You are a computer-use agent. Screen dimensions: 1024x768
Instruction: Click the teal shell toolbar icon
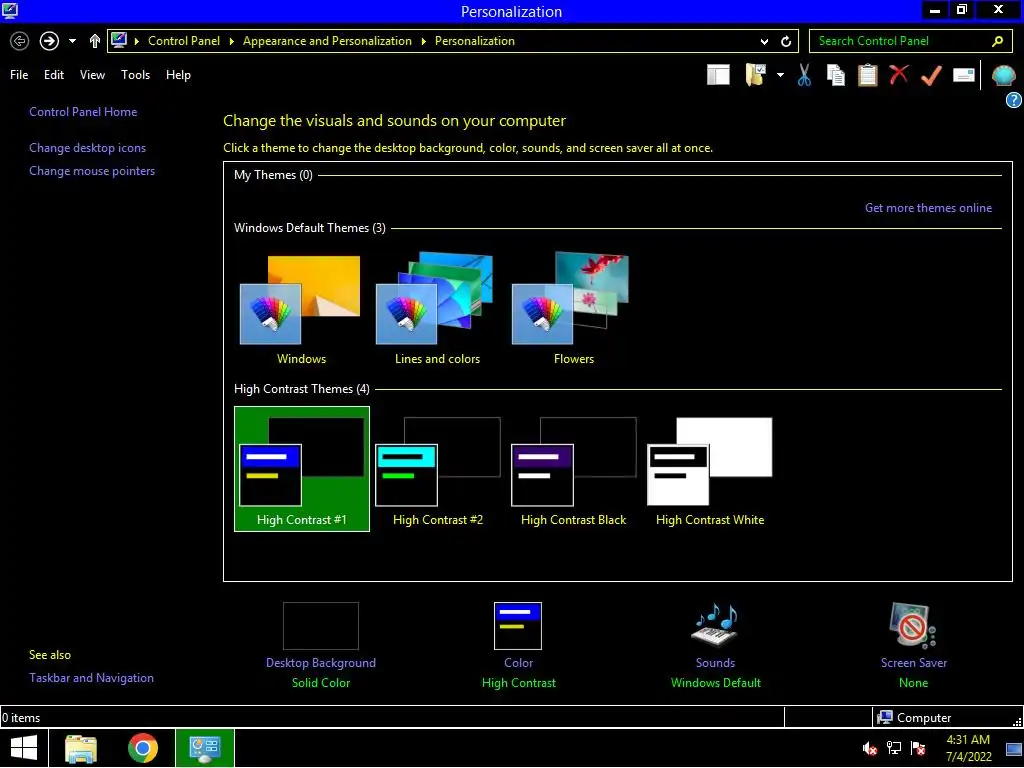point(1003,75)
